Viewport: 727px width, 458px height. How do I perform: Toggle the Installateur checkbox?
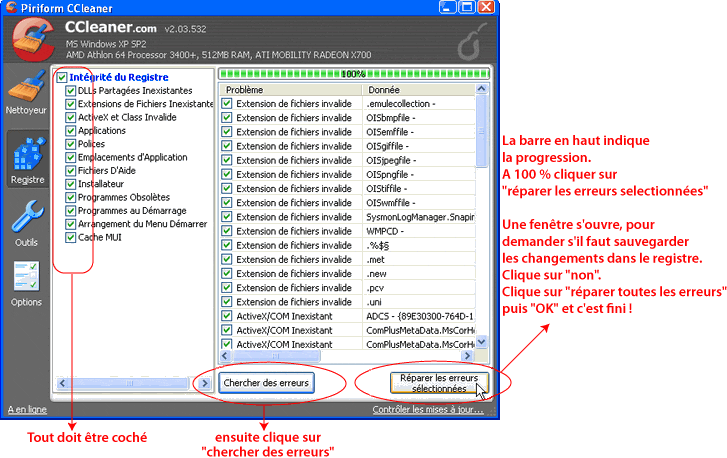(x=70, y=184)
